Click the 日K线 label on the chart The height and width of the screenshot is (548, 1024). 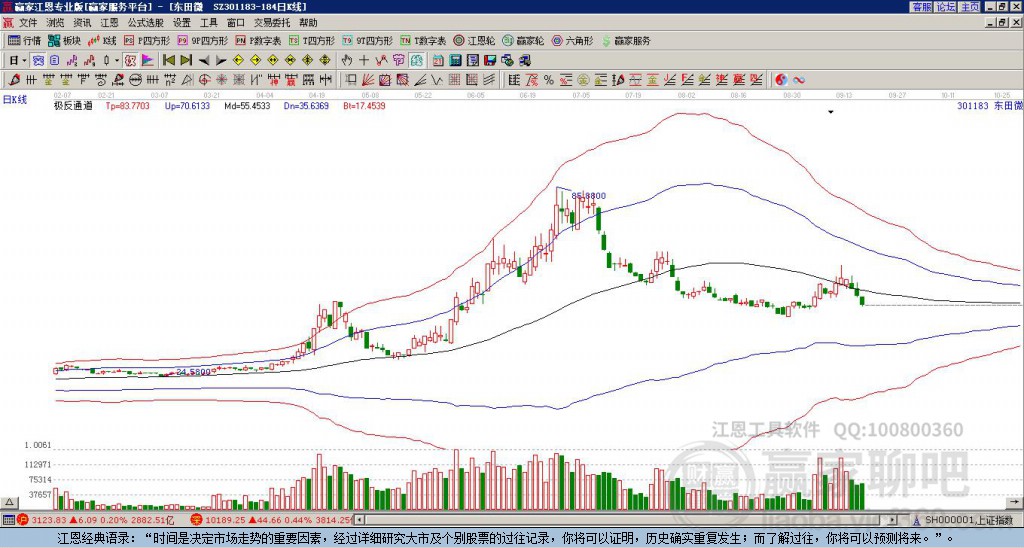click(15, 100)
